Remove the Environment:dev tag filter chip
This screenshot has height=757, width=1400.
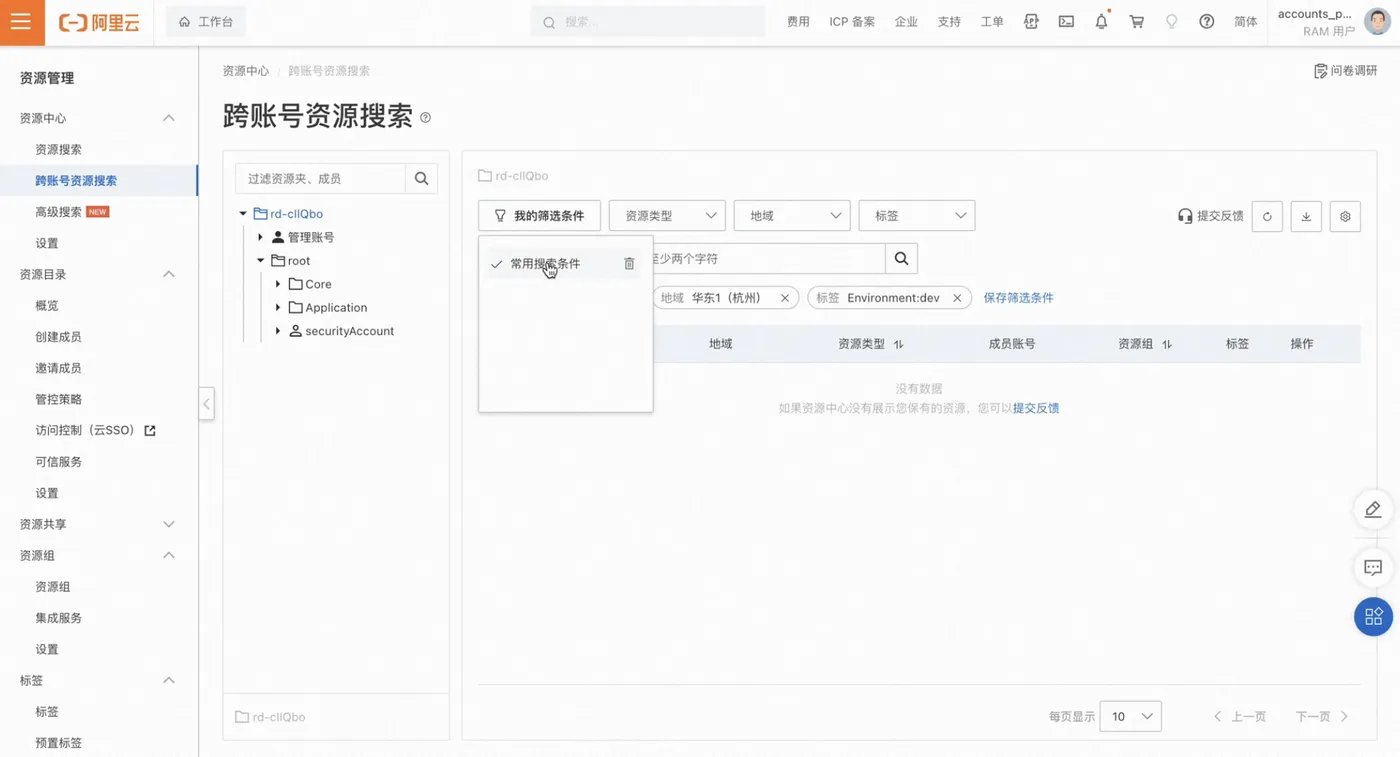tap(957, 298)
